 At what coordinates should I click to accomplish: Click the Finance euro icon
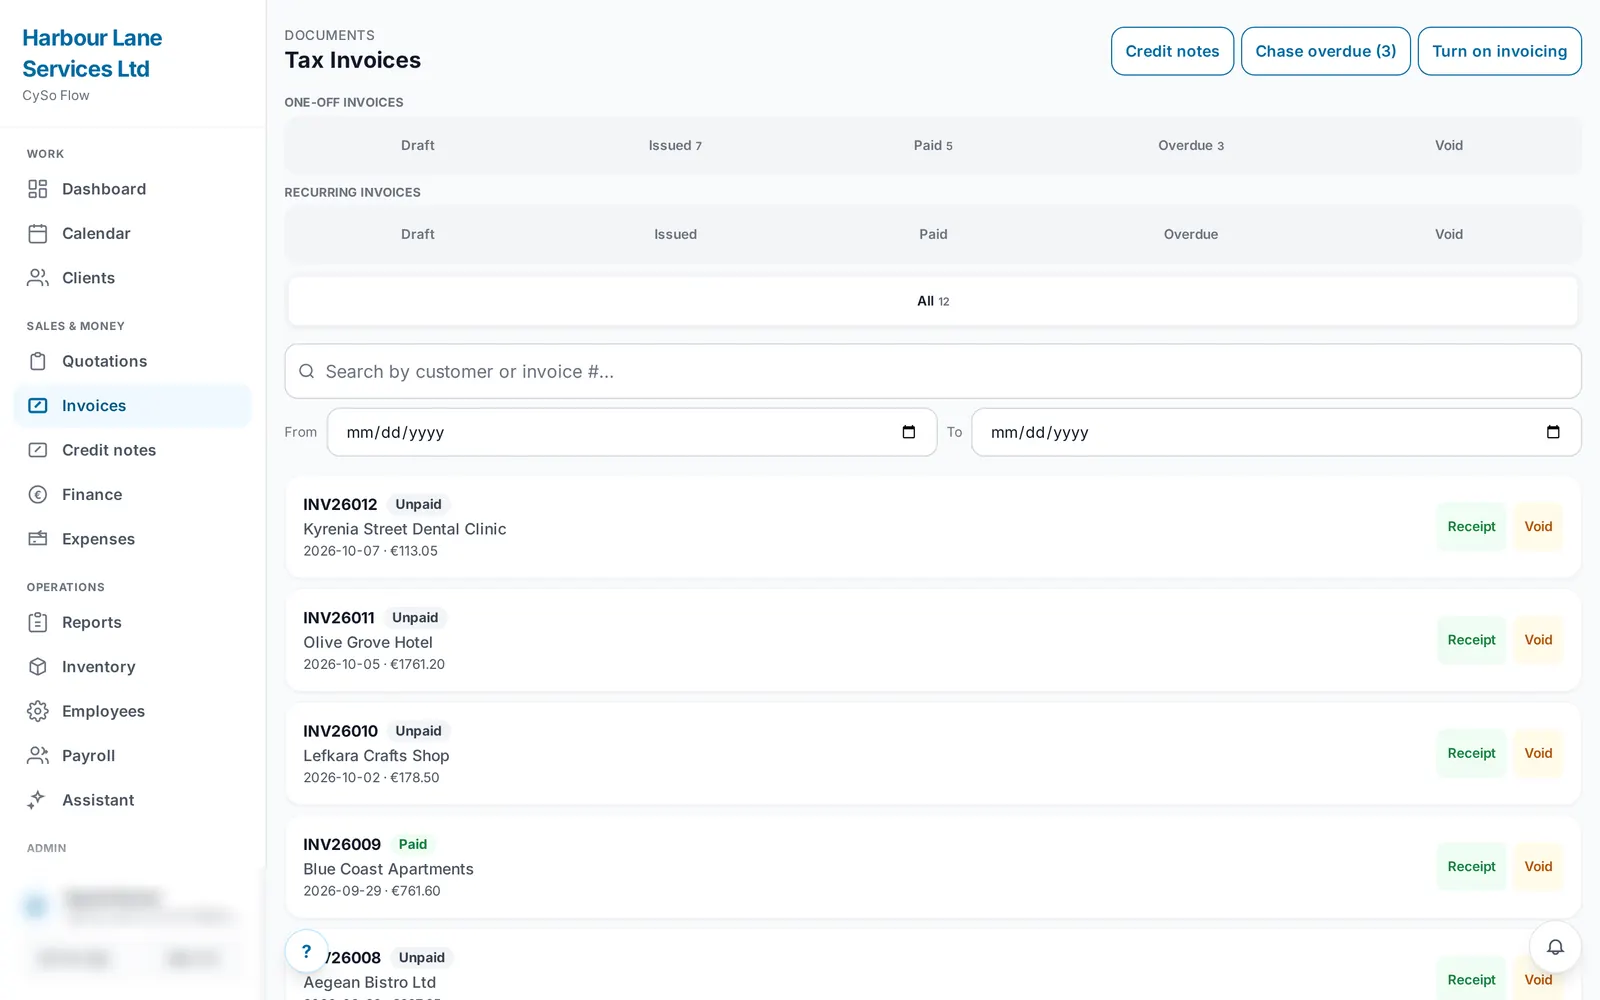[x=38, y=494]
